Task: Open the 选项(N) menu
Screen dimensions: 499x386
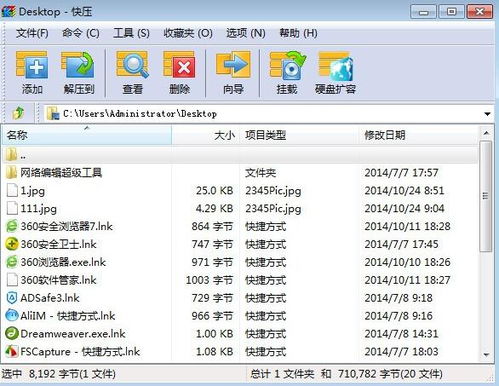Action: coord(246,33)
